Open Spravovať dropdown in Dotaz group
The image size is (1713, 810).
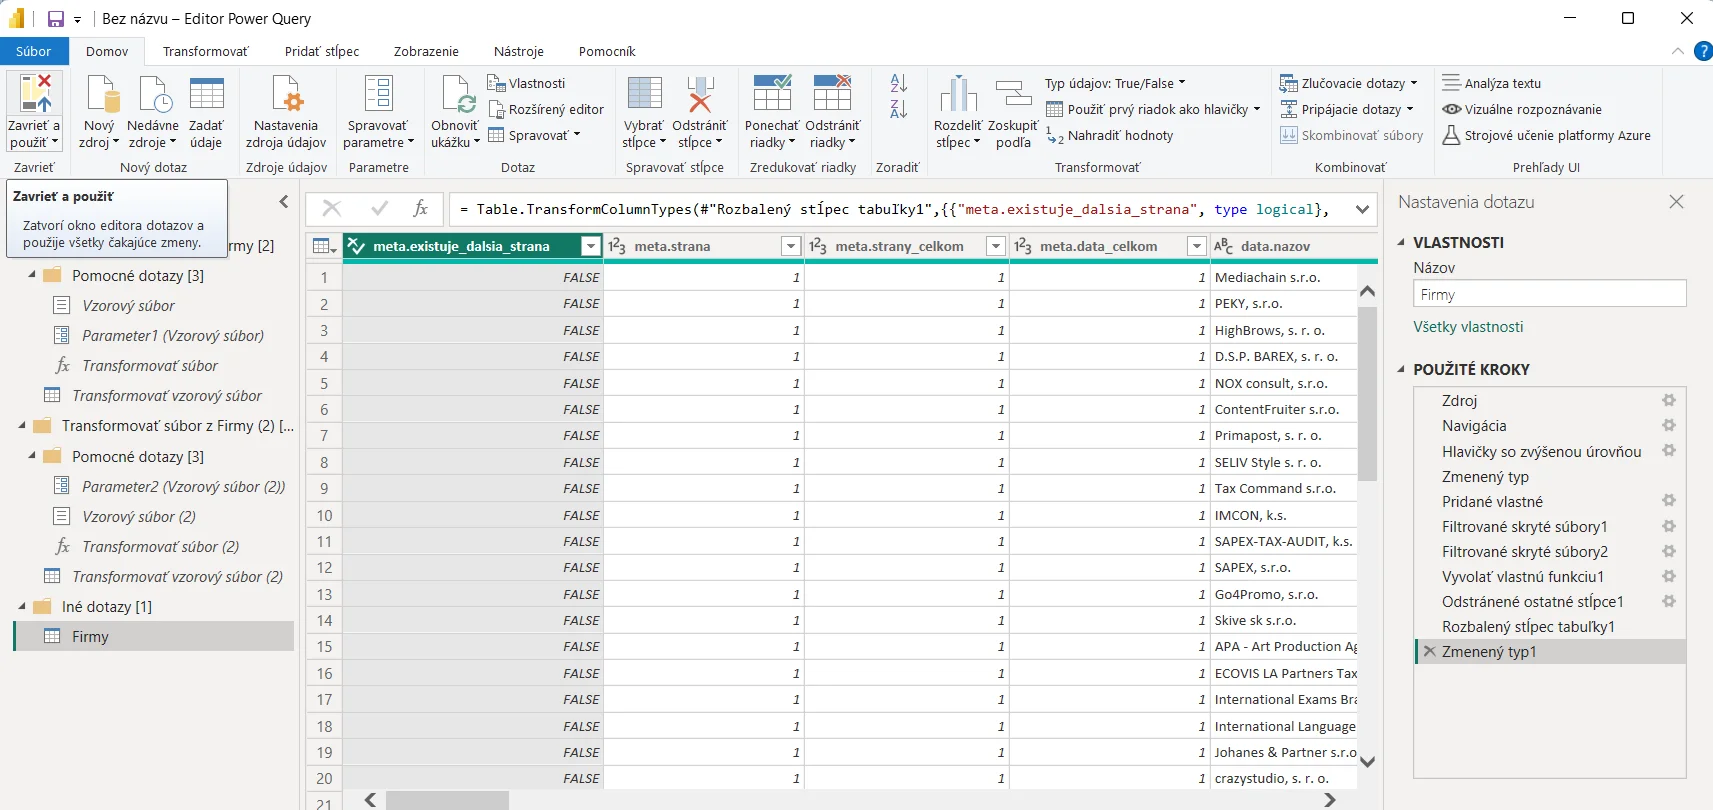534,135
